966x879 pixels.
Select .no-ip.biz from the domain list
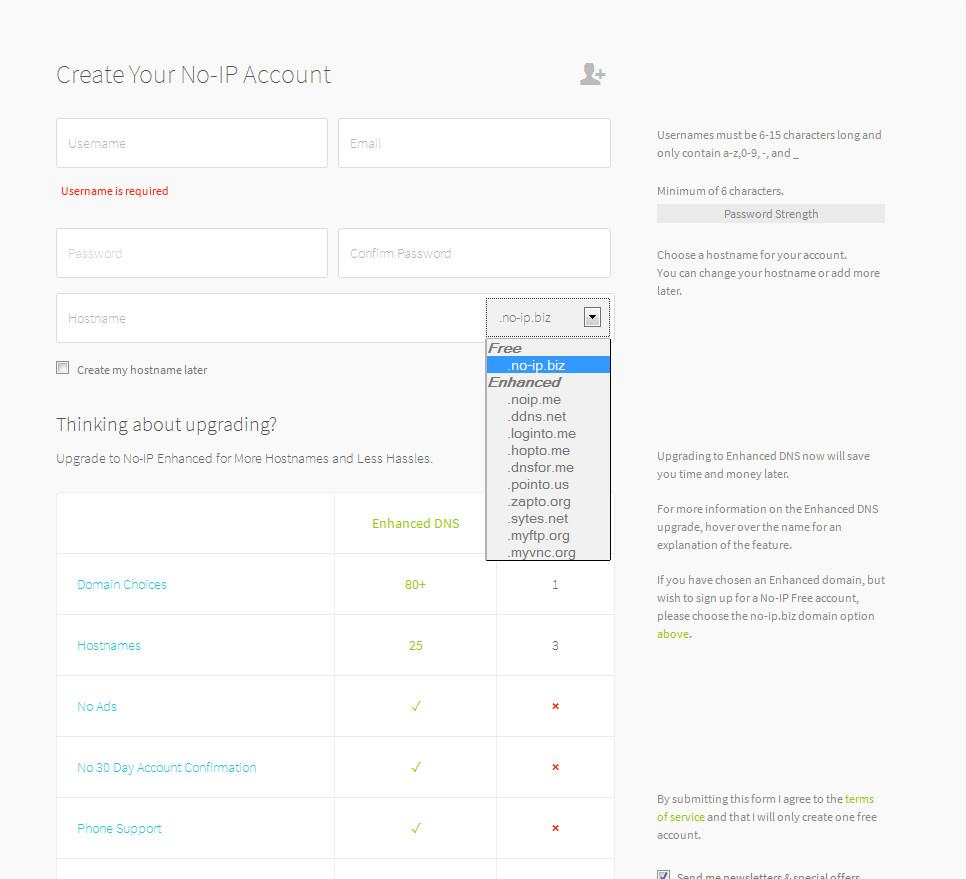coord(537,365)
